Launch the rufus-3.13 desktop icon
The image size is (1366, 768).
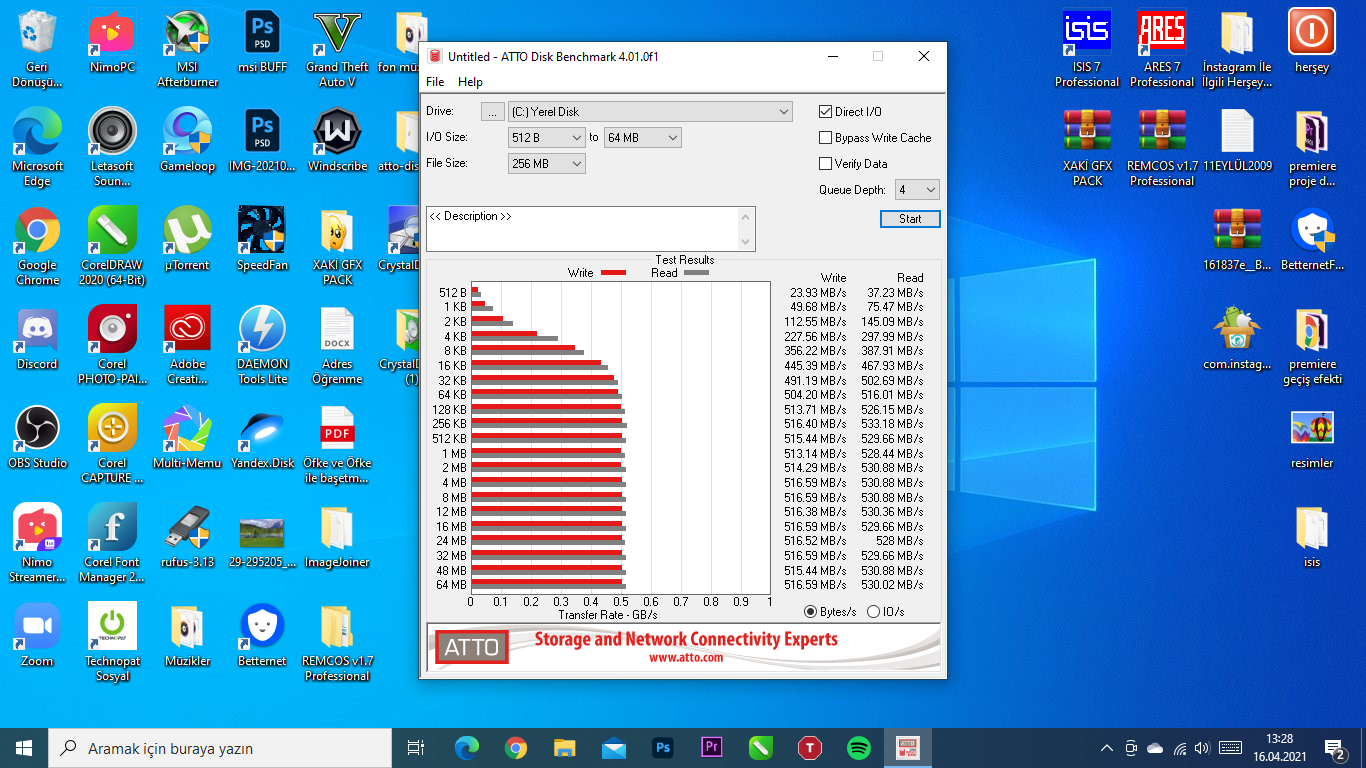[x=187, y=537]
